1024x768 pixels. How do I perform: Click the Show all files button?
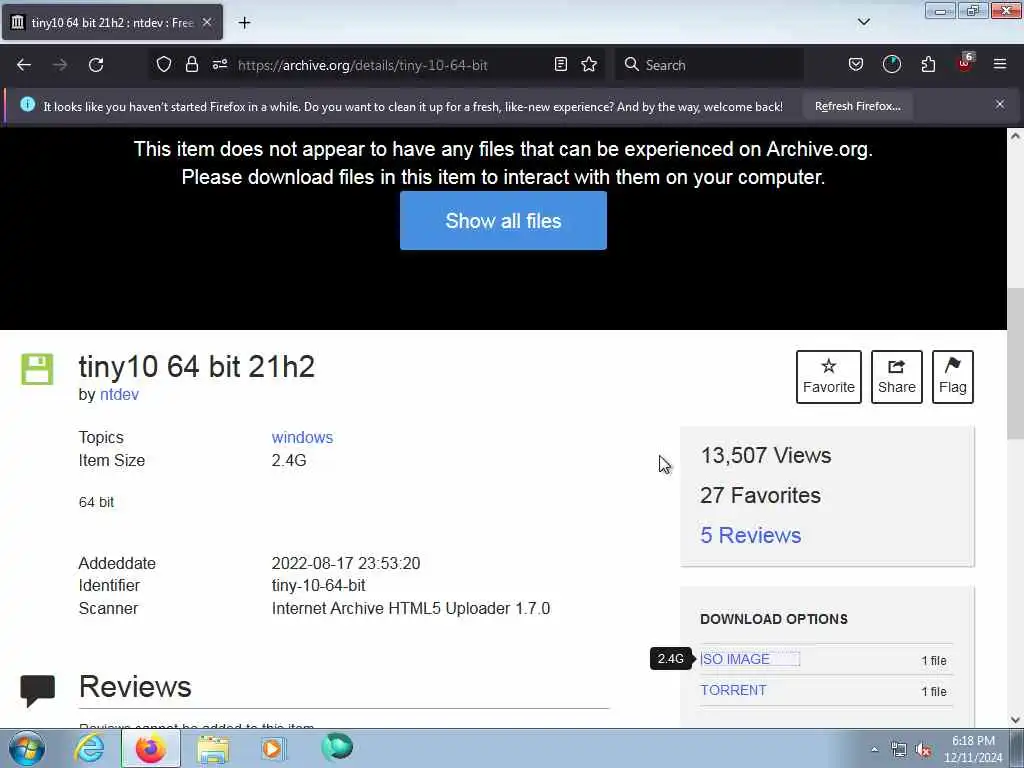point(503,221)
